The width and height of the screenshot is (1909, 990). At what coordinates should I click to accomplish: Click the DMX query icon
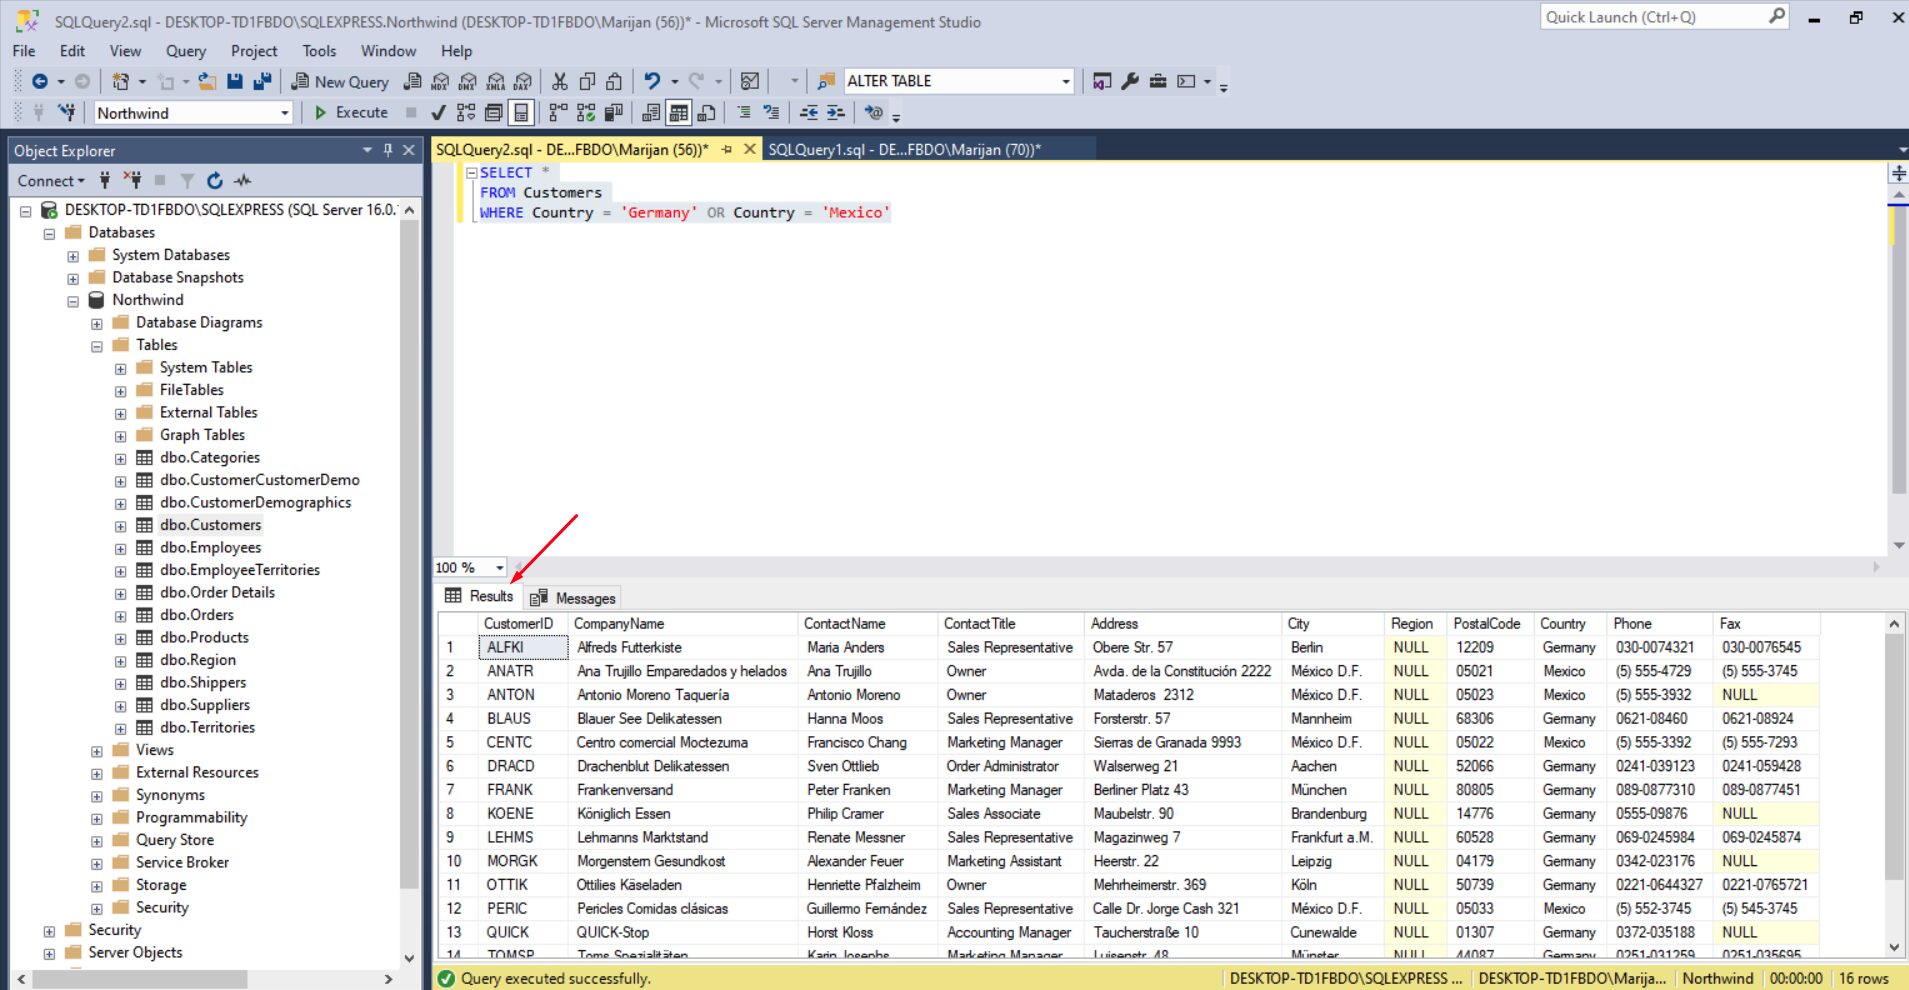click(x=467, y=81)
